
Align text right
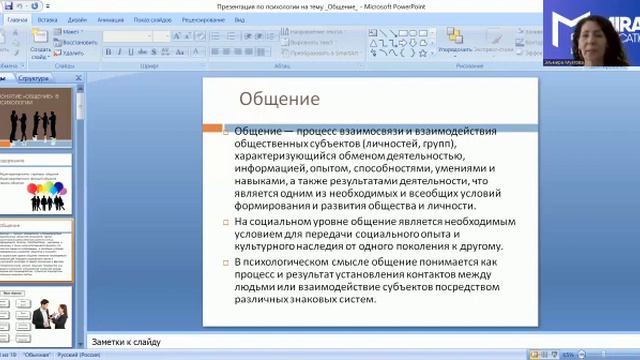238,52
